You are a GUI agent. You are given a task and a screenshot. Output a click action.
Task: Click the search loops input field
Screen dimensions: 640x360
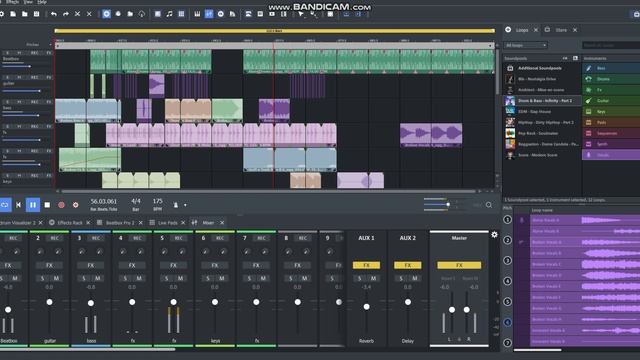pos(611,45)
